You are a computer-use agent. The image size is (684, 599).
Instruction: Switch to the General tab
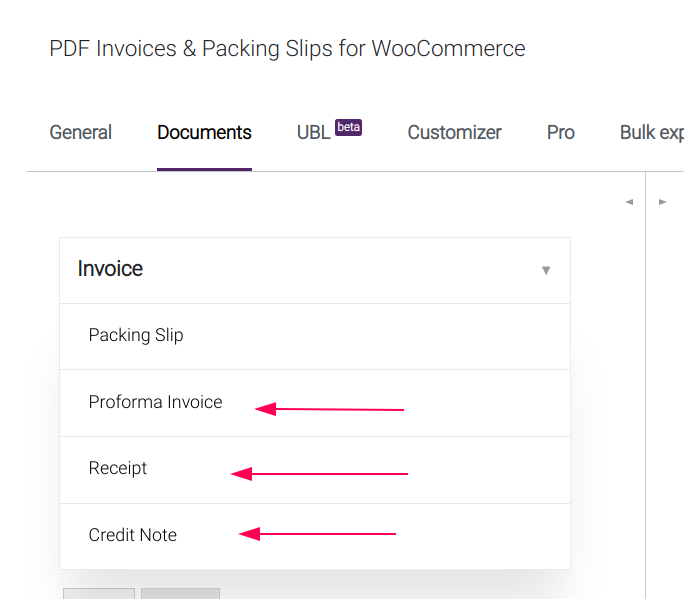click(x=81, y=133)
